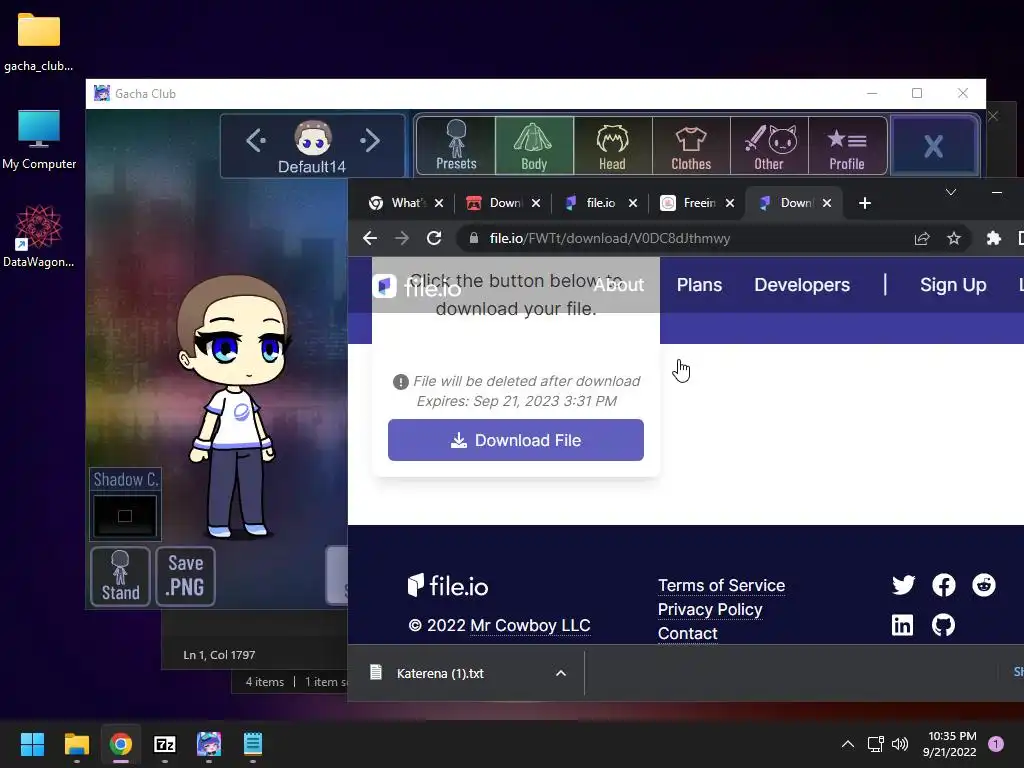Open the file.io Facebook icon
This screenshot has width=1024, height=768.
tap(944, 584)
